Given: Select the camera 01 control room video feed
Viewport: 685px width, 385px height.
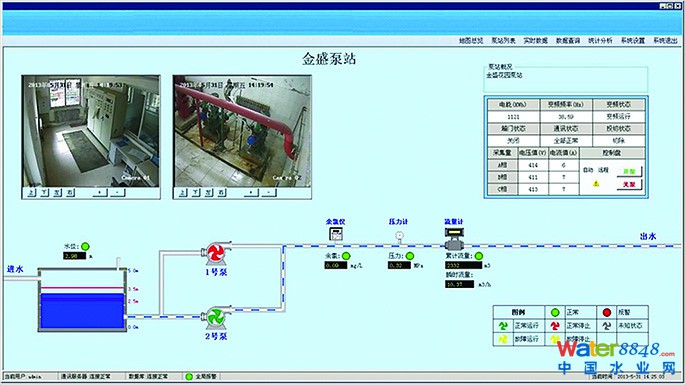Looking at the screenshot, I should (91, 131).
